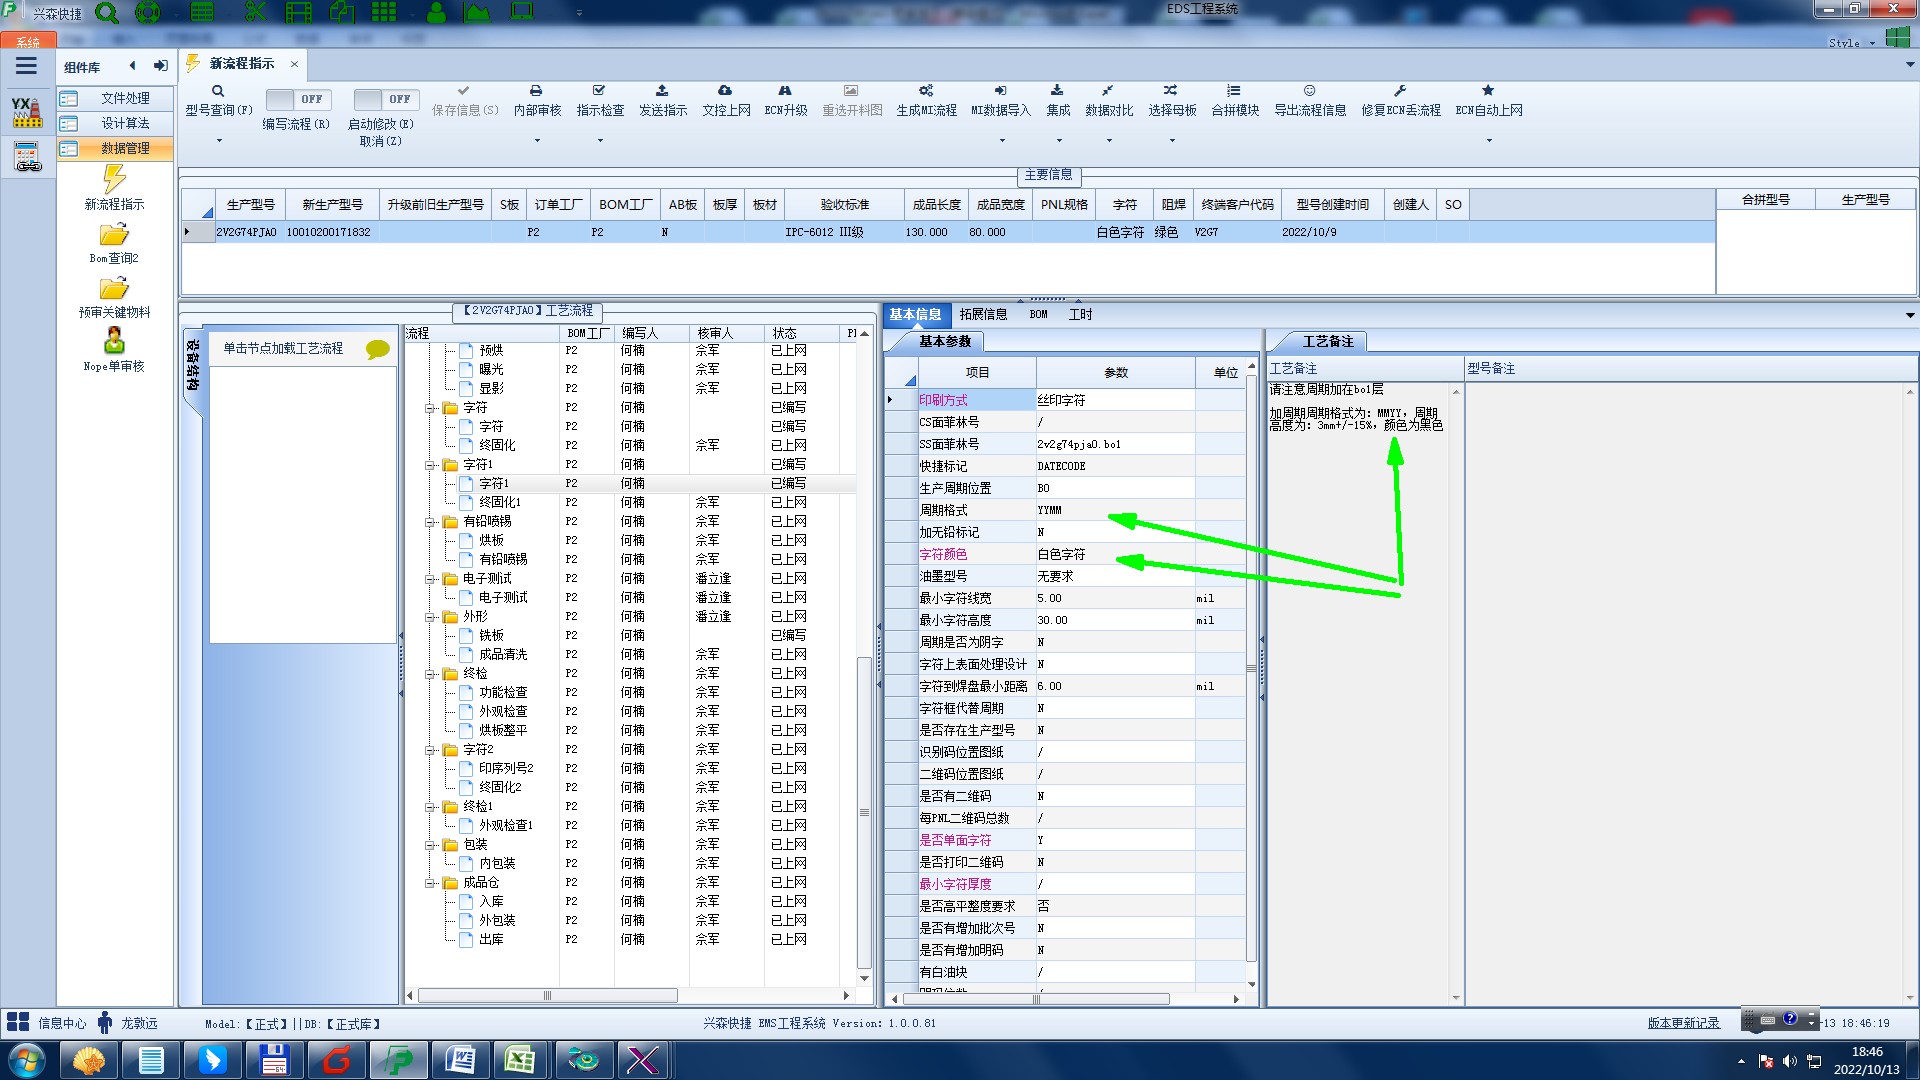The image size is (1920, 1080).
Task: Open the Word icon in the taskbar
Action: click(460, 1060)
